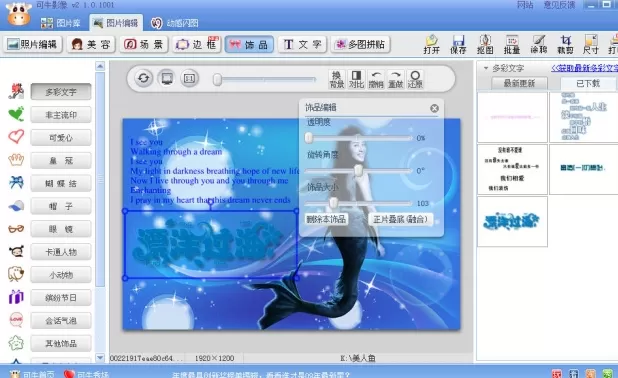Click the 还原 restore original icon
This screenshot has width=618, height=378.
pyautogui.click(x=415, y=79)
